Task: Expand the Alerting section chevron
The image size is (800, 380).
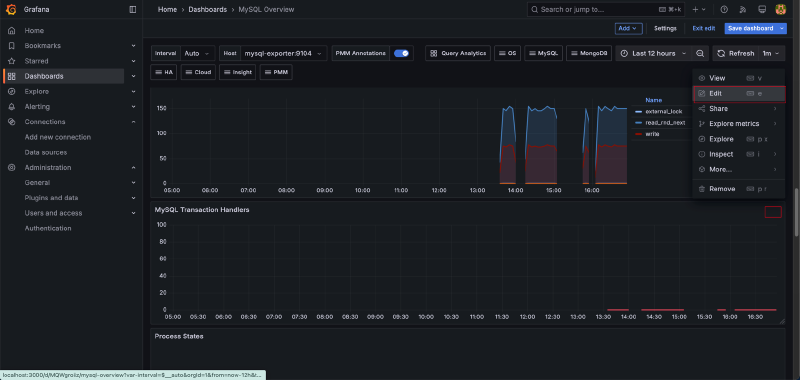Action: pyautogui.click(x=133, y=107)
